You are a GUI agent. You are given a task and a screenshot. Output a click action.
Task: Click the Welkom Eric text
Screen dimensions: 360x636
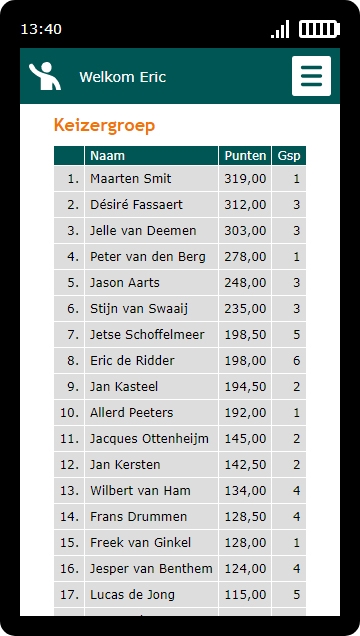pos(123,77)
